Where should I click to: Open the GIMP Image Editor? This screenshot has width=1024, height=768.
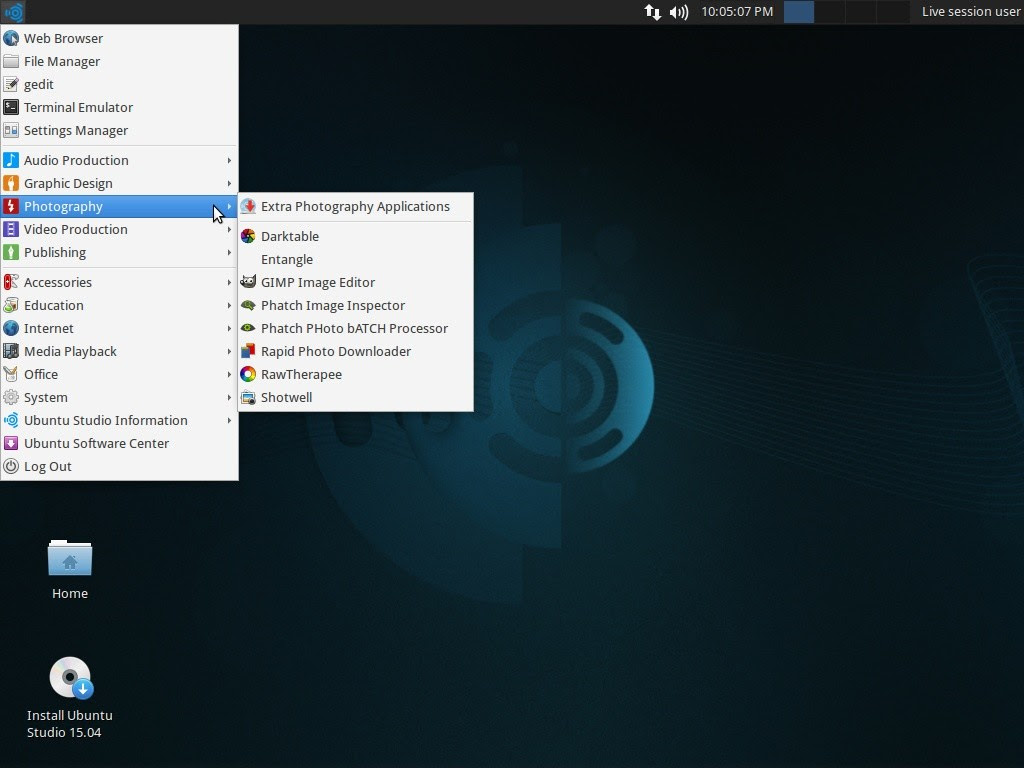(319, 282)
